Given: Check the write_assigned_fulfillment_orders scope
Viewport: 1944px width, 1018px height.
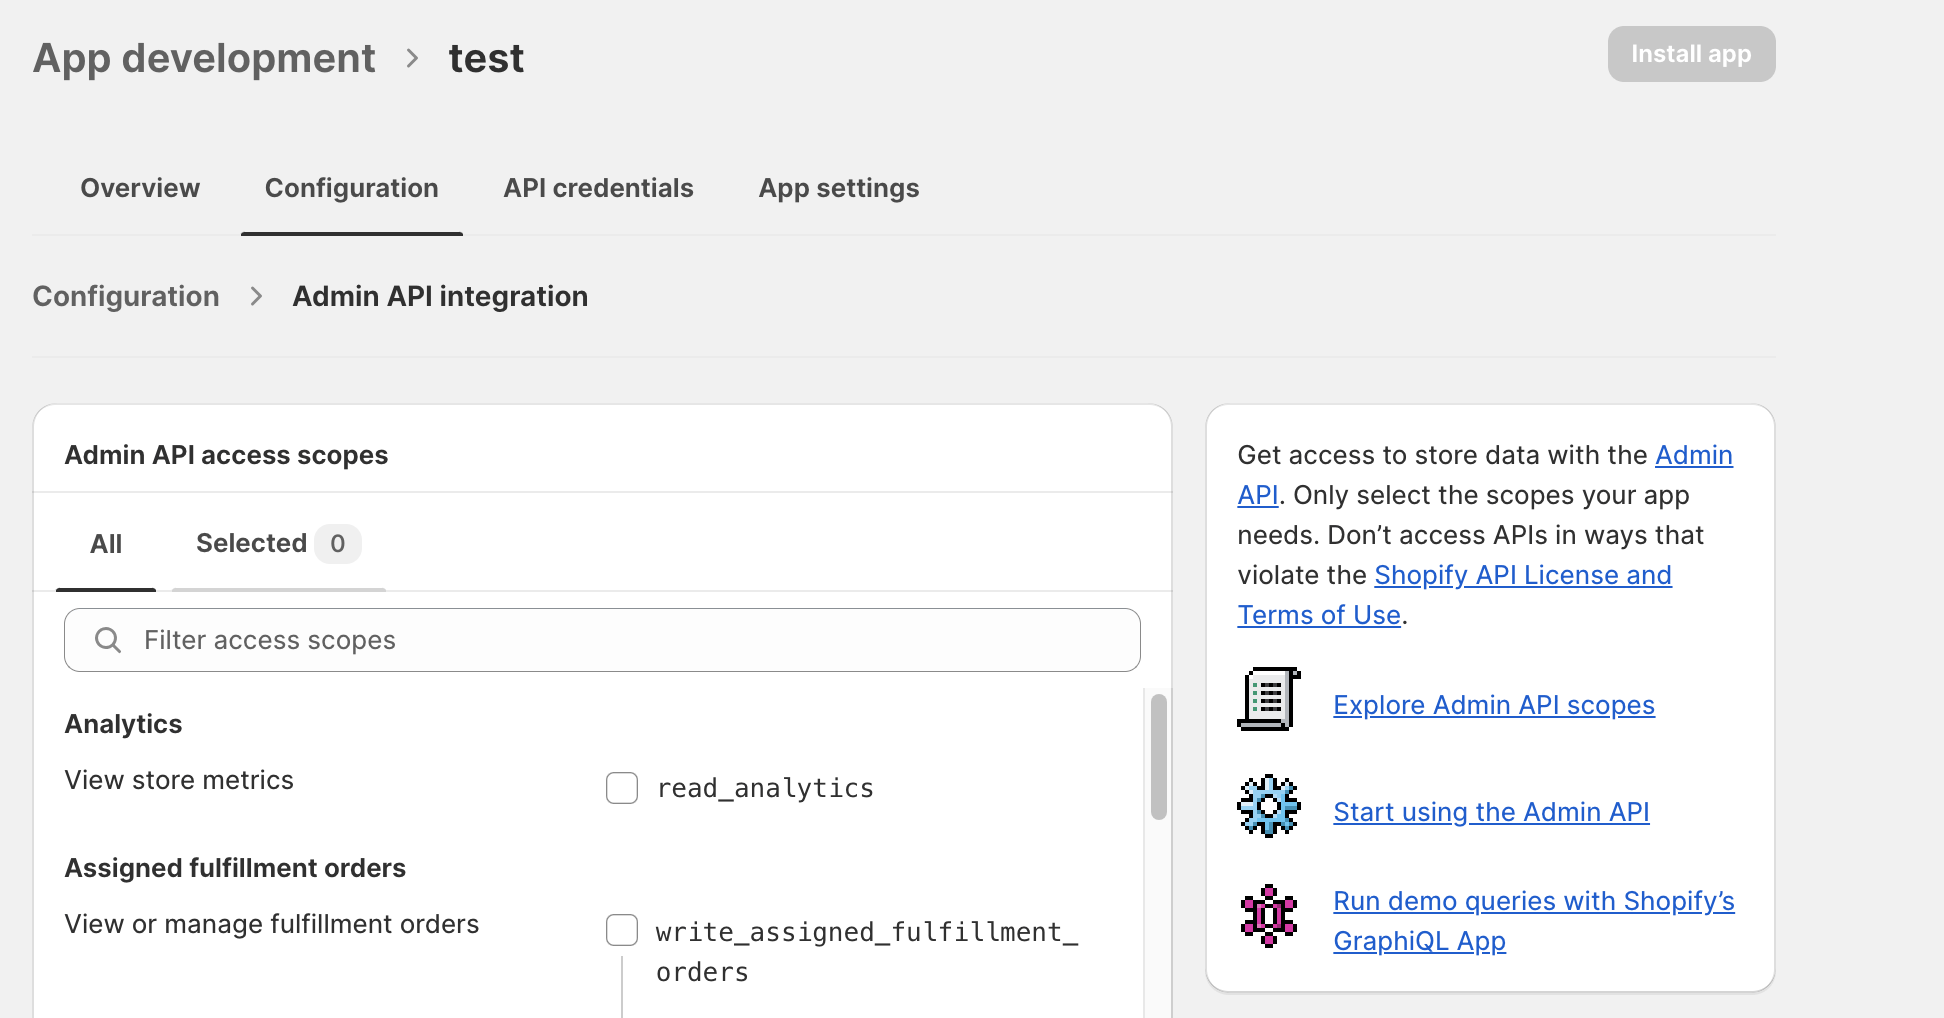Looking at the screenshot, I should (622, 930).
